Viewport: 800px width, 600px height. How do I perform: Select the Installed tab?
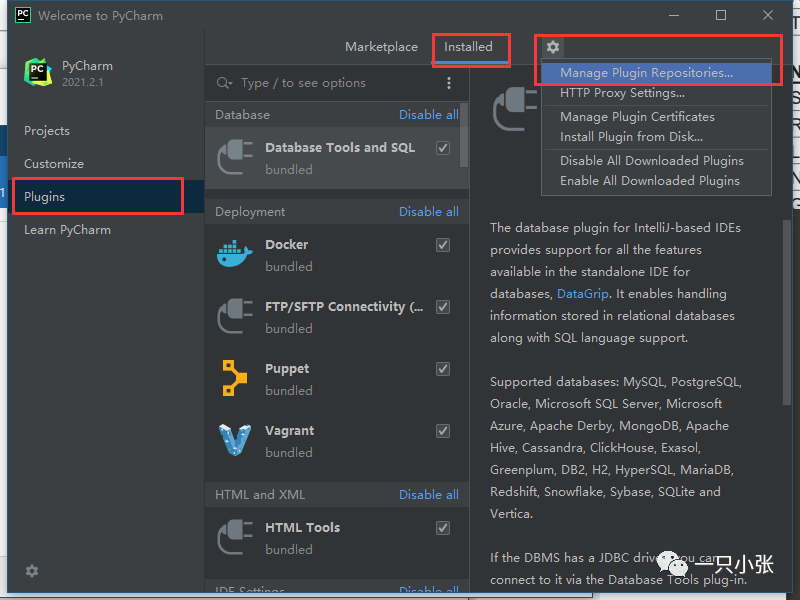[468, 47]
